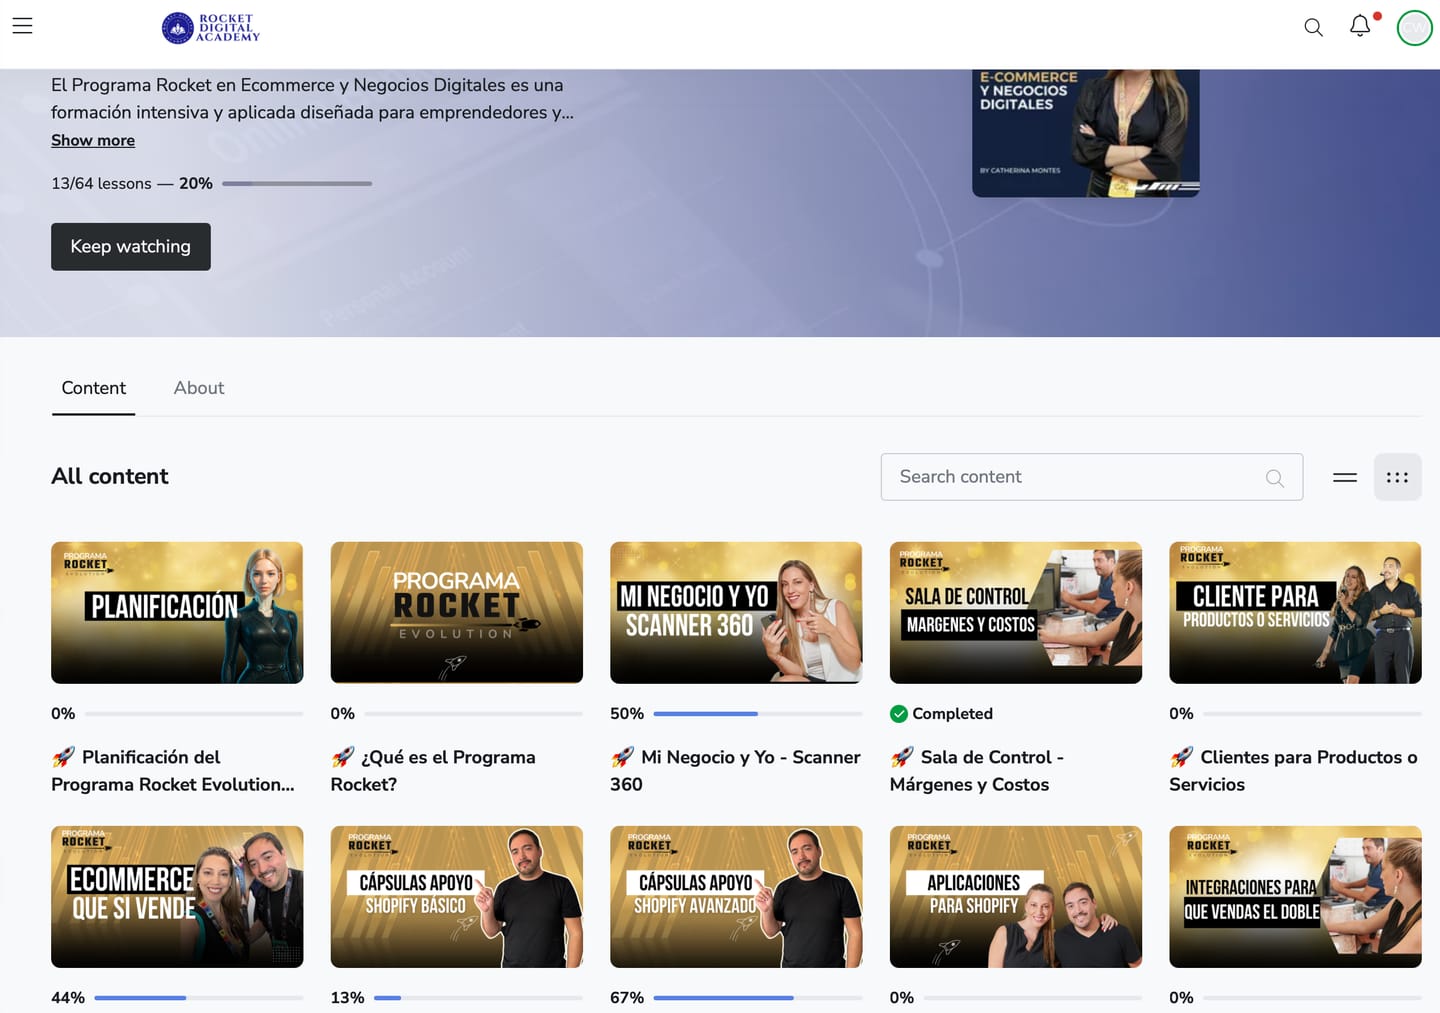Viewport: 1440px width, 1013px height.
Task: Open Sala de Control - Márgenes y Costos title
Action: 978,771
